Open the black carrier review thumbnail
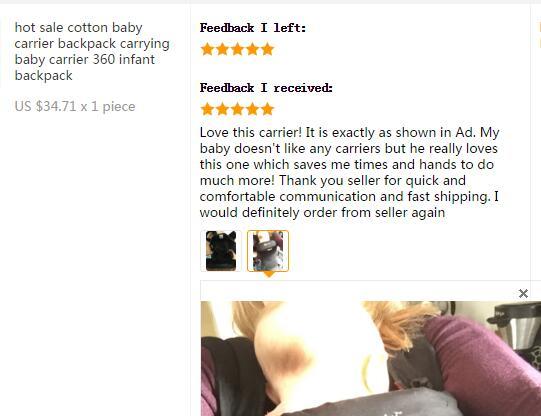The height and width of the screenshot is (416, 541). (221, 251)
